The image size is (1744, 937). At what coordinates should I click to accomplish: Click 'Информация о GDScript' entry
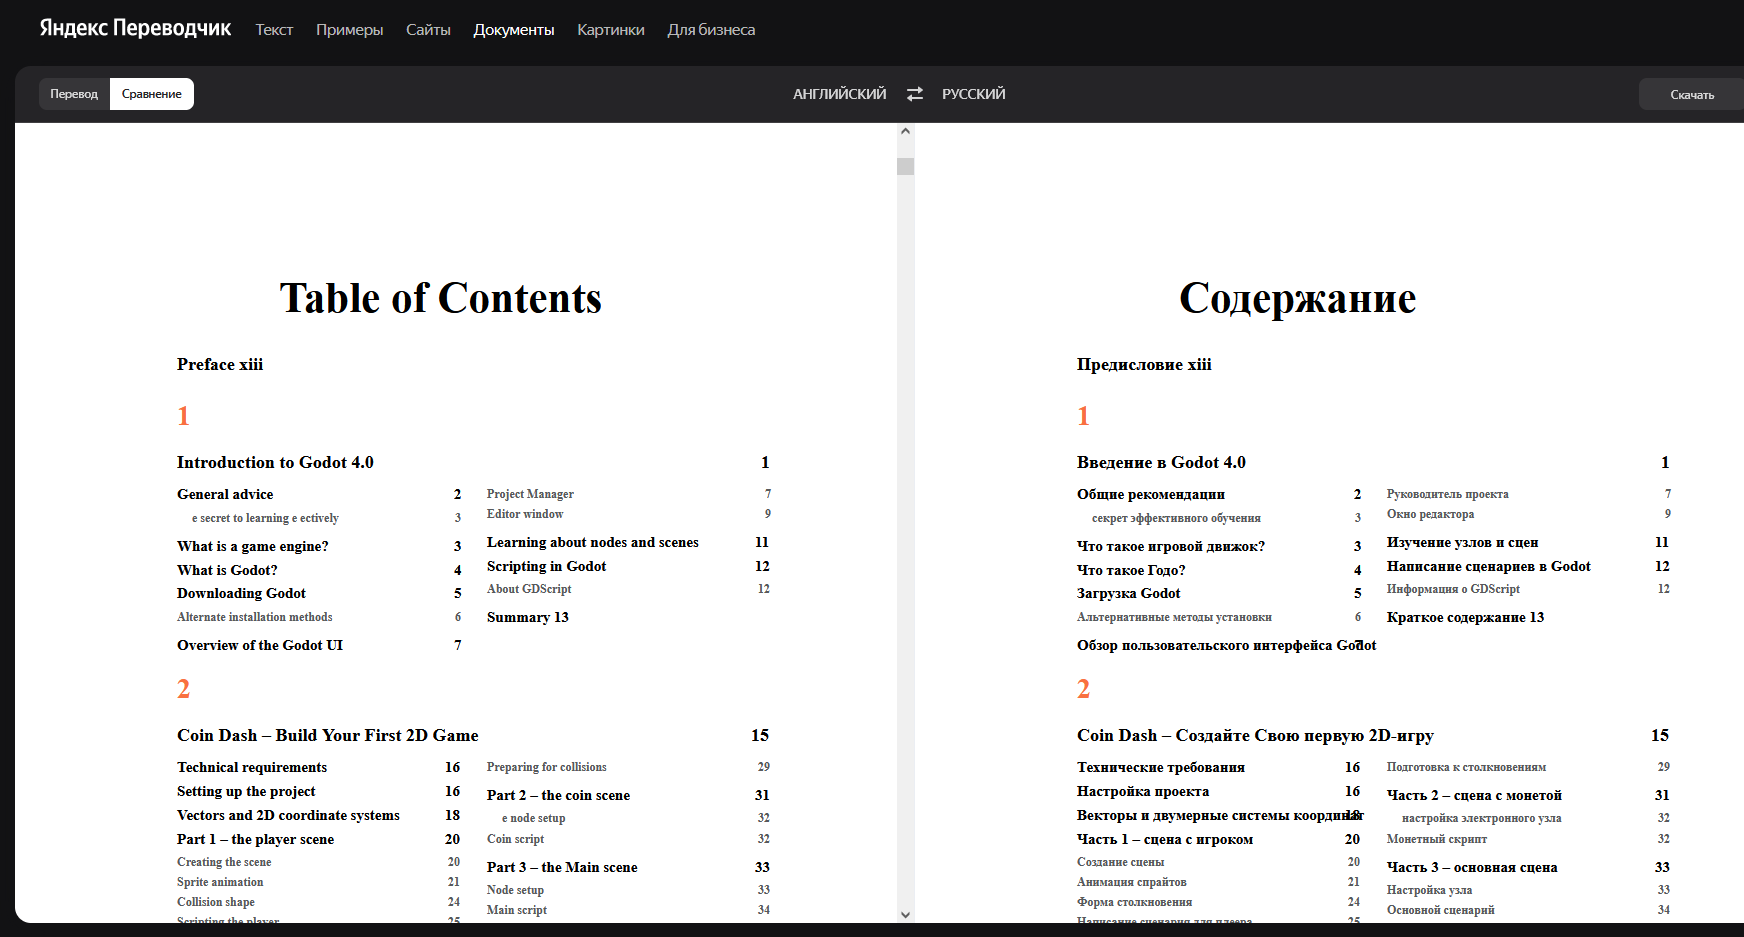pos(1453,589)
